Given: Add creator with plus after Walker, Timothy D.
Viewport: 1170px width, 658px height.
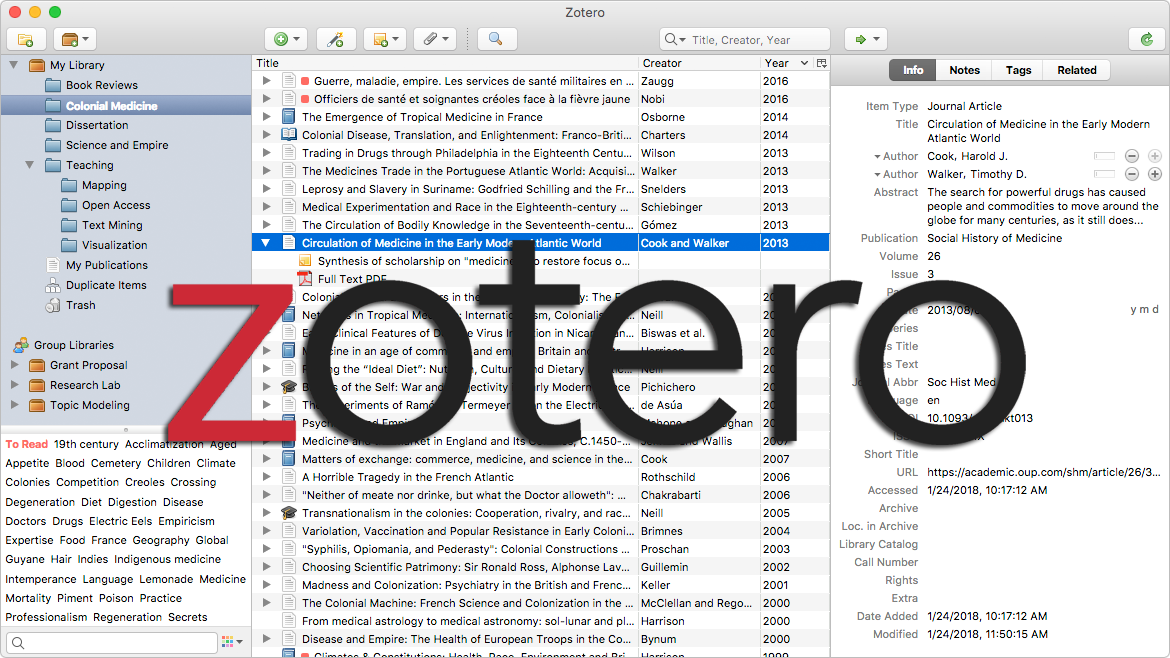Looking at the screenshot, I should pos(1154,174).
